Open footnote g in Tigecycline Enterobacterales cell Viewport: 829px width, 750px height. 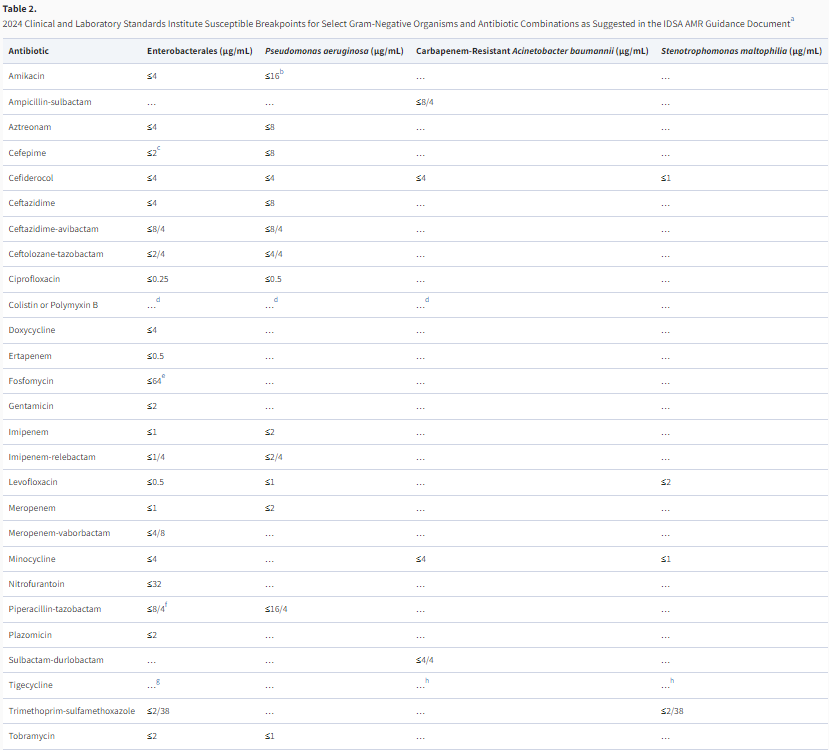[x=158, y=680]
